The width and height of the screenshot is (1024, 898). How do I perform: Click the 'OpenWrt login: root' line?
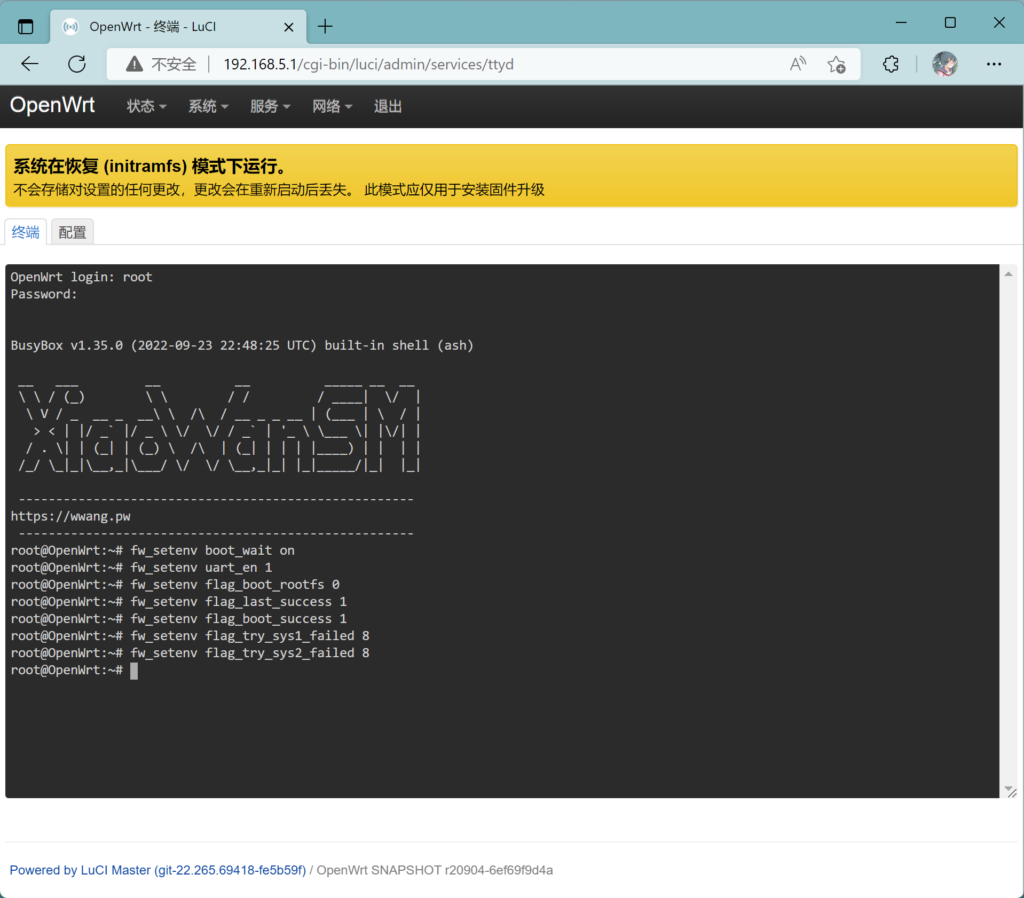(x=82, y=277)
